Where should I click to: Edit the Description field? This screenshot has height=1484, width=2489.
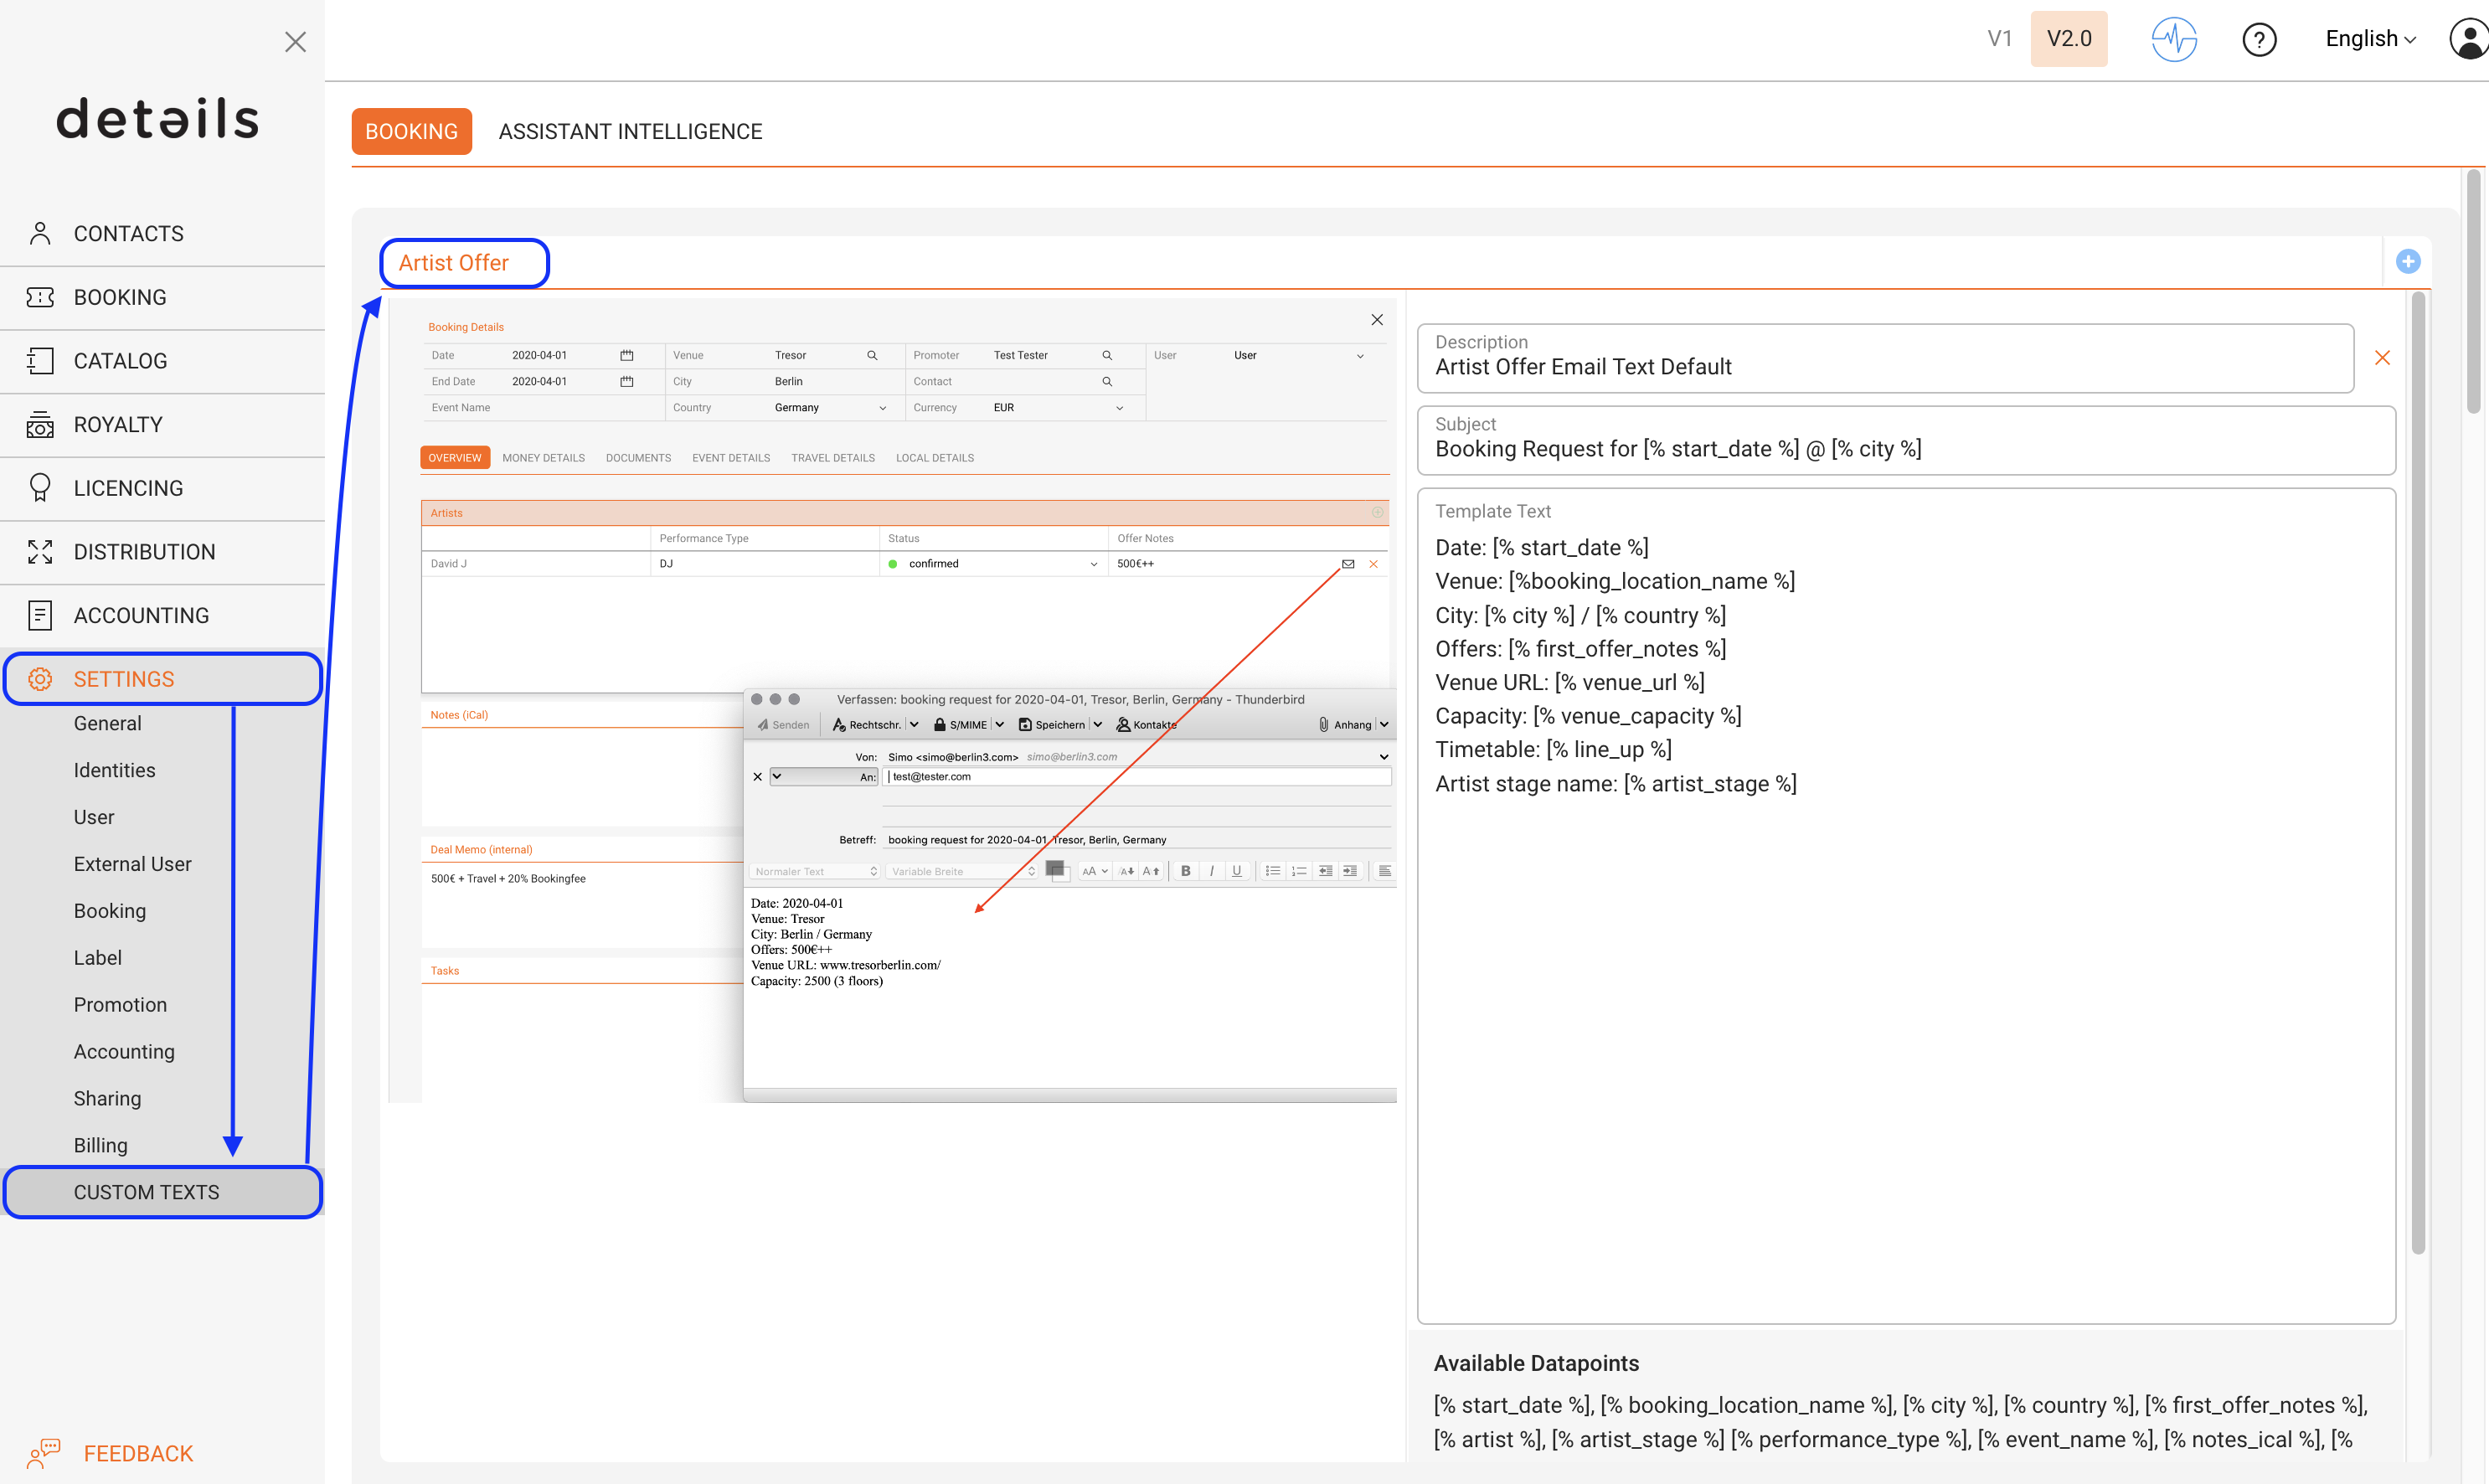point(1885,358)
